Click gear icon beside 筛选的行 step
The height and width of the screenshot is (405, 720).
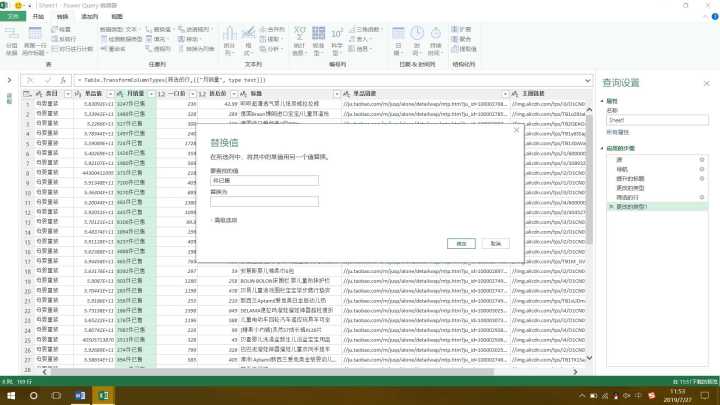coord(701,197)
